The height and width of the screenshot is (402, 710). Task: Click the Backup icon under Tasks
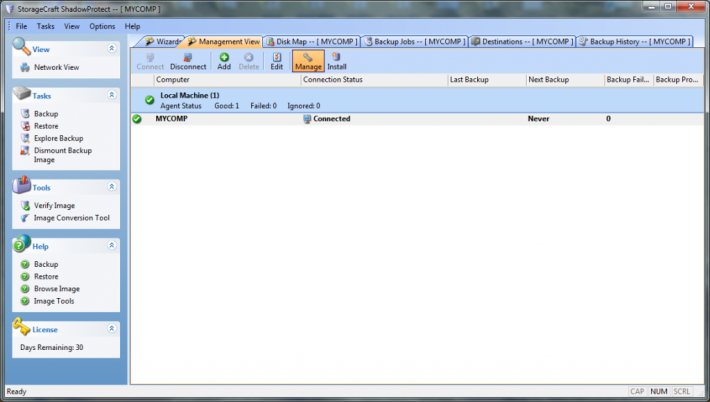(25, 114)
